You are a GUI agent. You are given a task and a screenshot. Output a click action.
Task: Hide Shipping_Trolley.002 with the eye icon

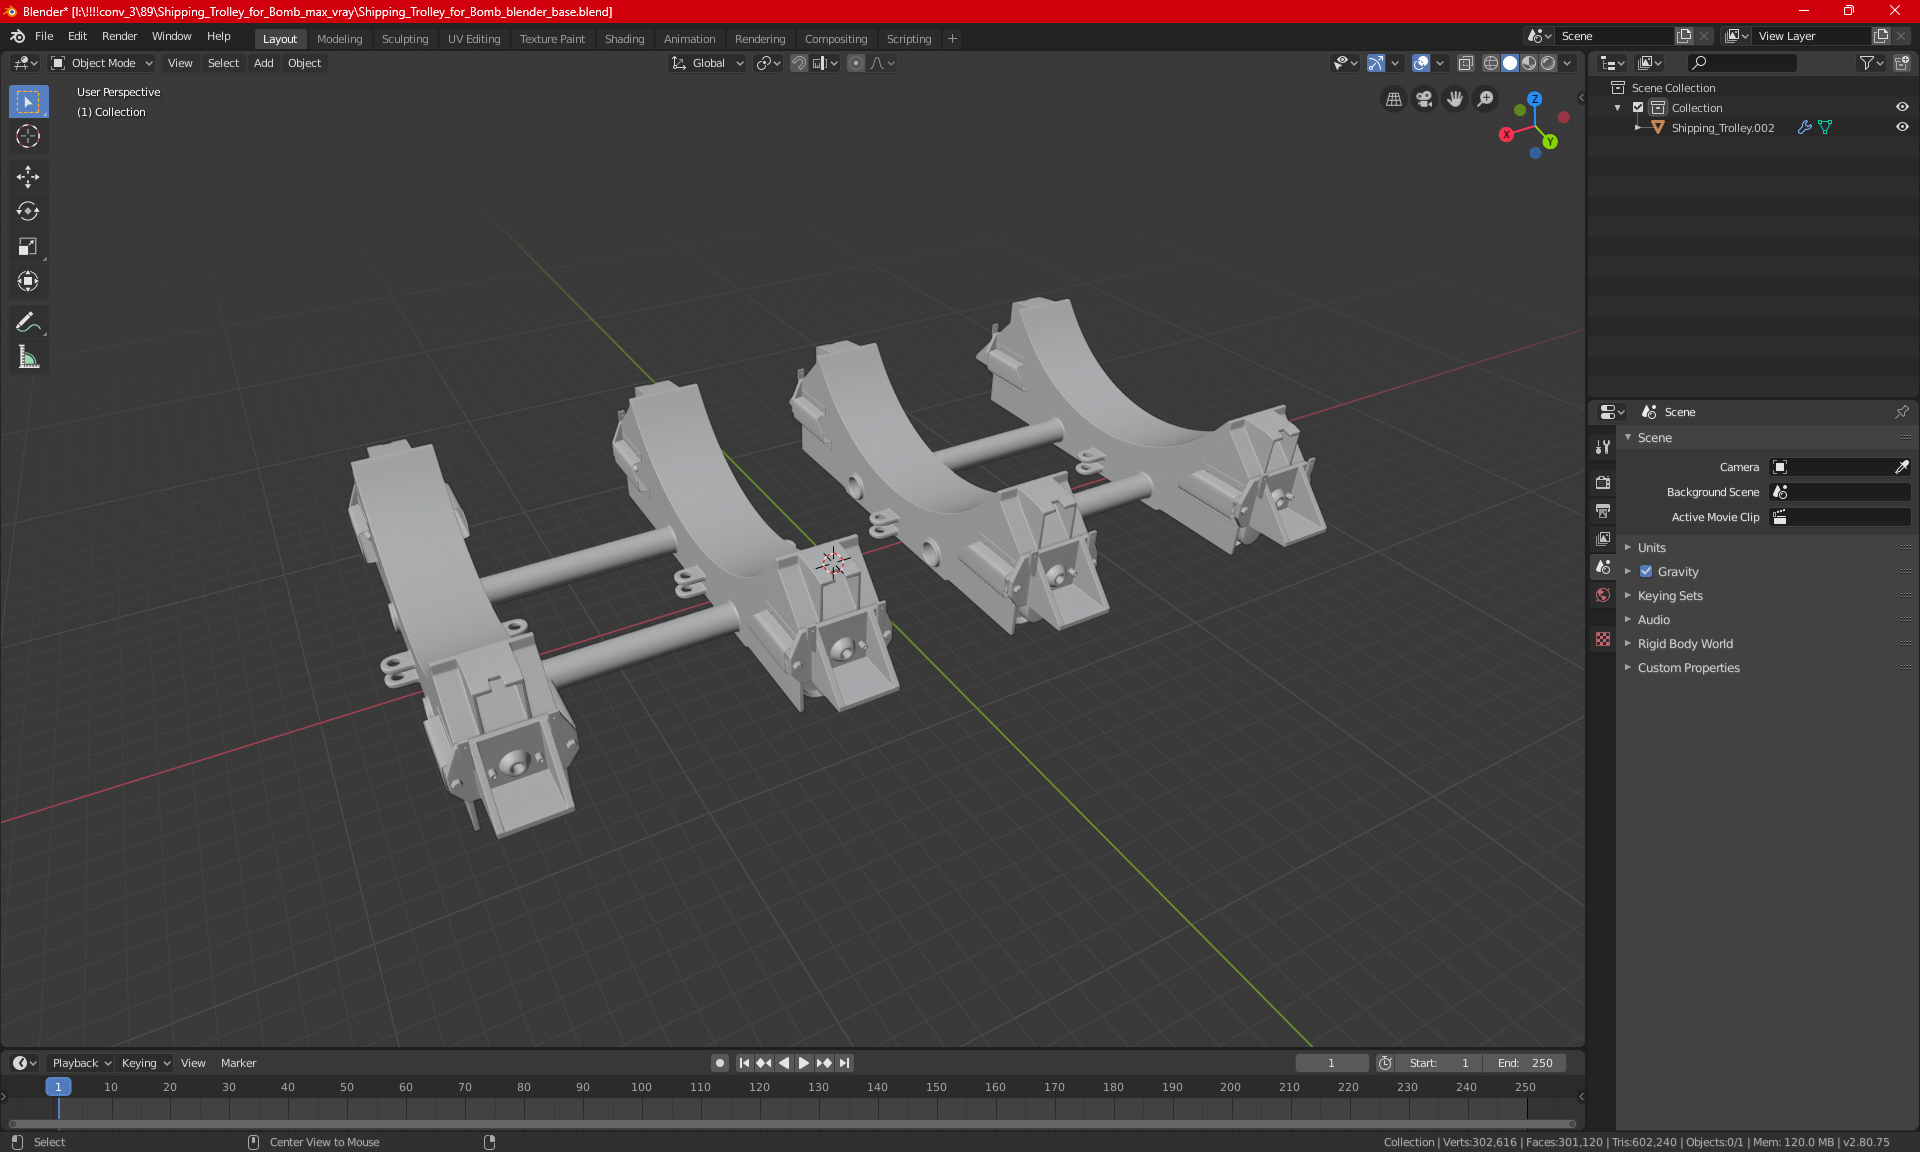(1902, 128)
